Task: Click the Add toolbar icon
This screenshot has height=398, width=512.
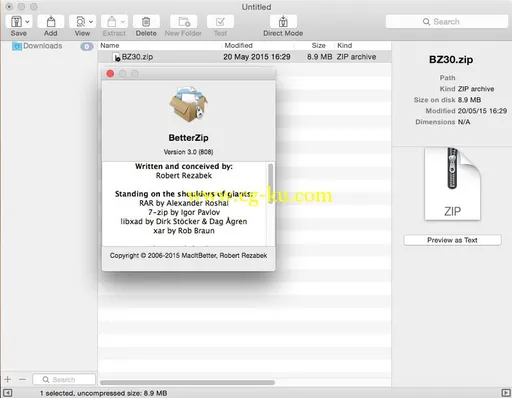Action: [x=51, y=22]
